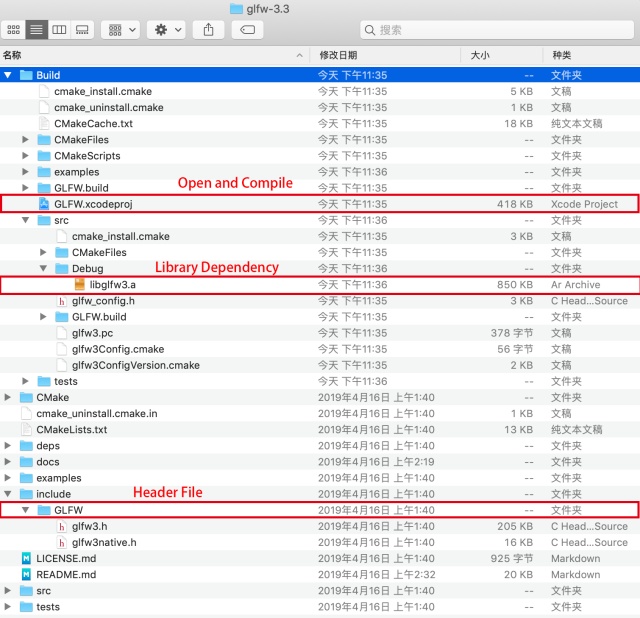Select the CMakeCache.txt file icon
This screenshot has width=640, height=618.
point(44,123)
